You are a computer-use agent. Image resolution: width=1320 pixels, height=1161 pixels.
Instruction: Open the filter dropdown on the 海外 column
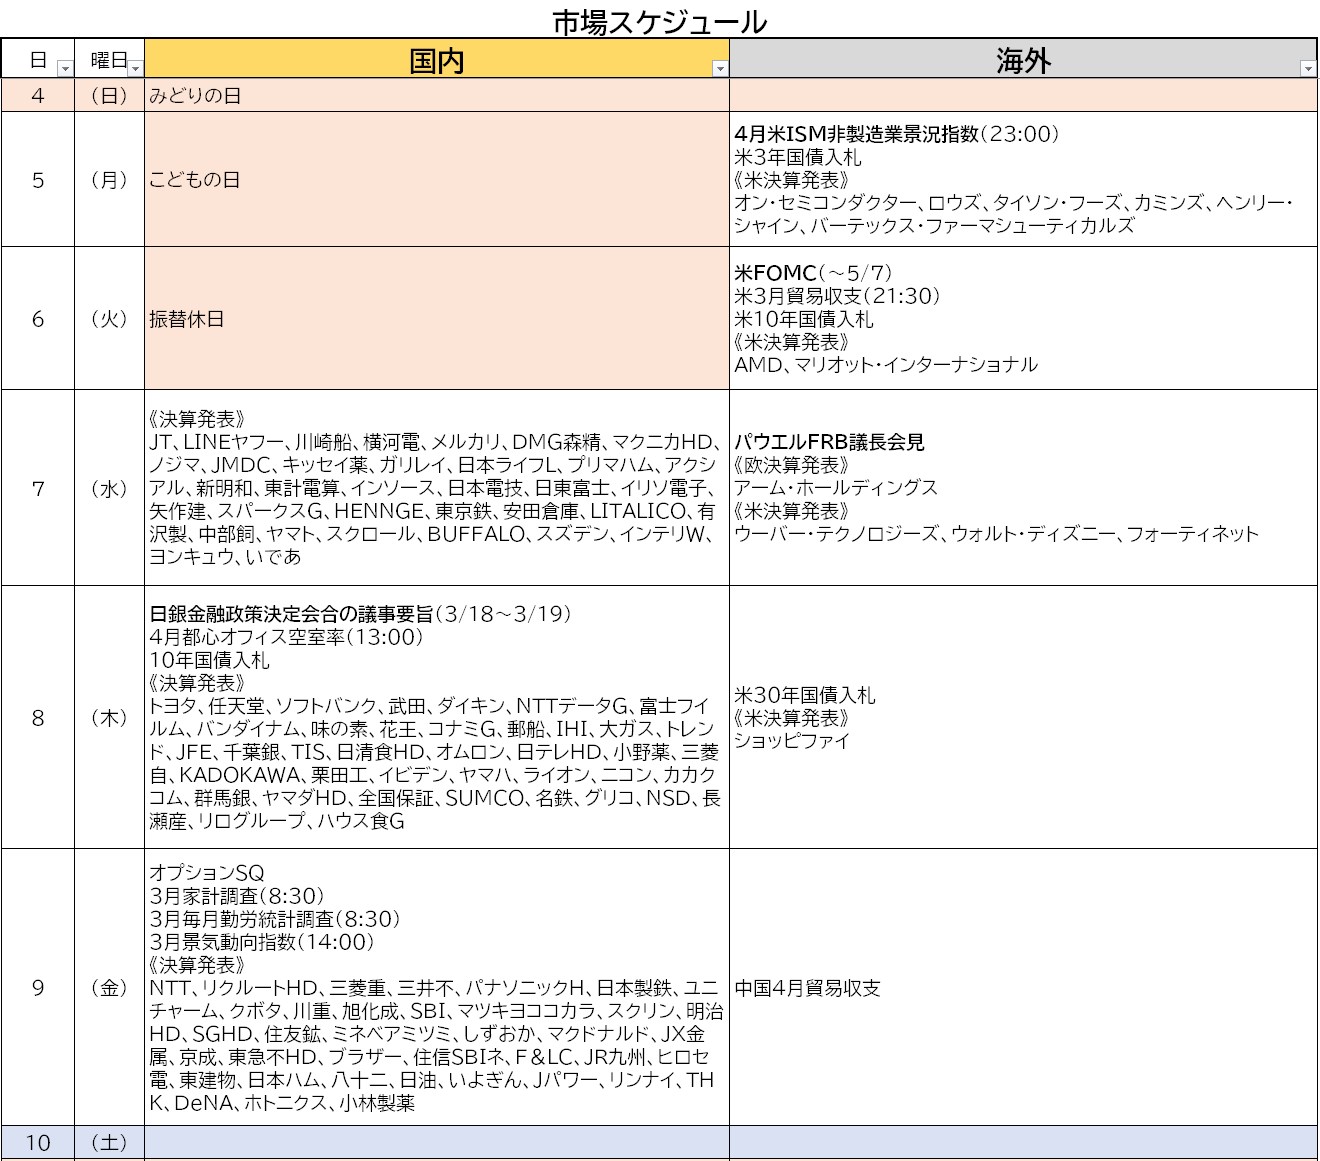pyautogui.click(x=1308, y=69)
